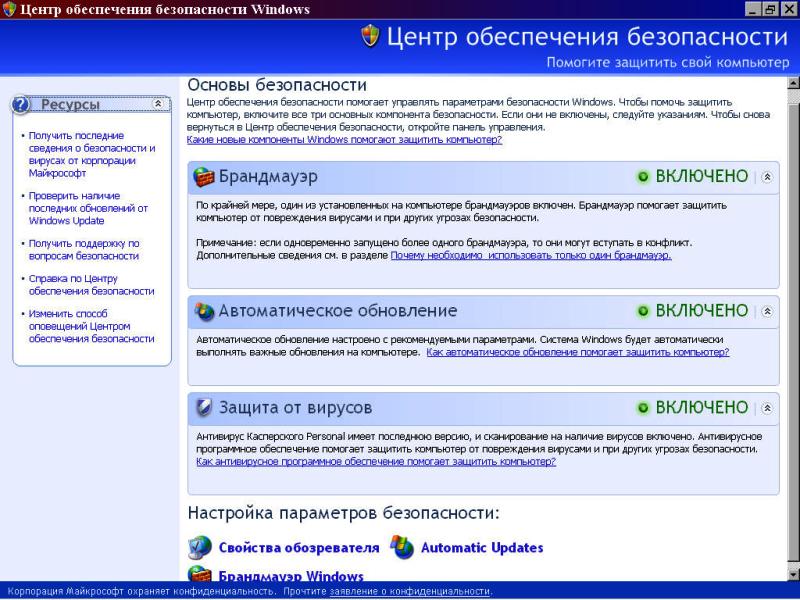Open Automatic Updates settings link
Viewport: 800px width, 600px height.
point(482,548)
